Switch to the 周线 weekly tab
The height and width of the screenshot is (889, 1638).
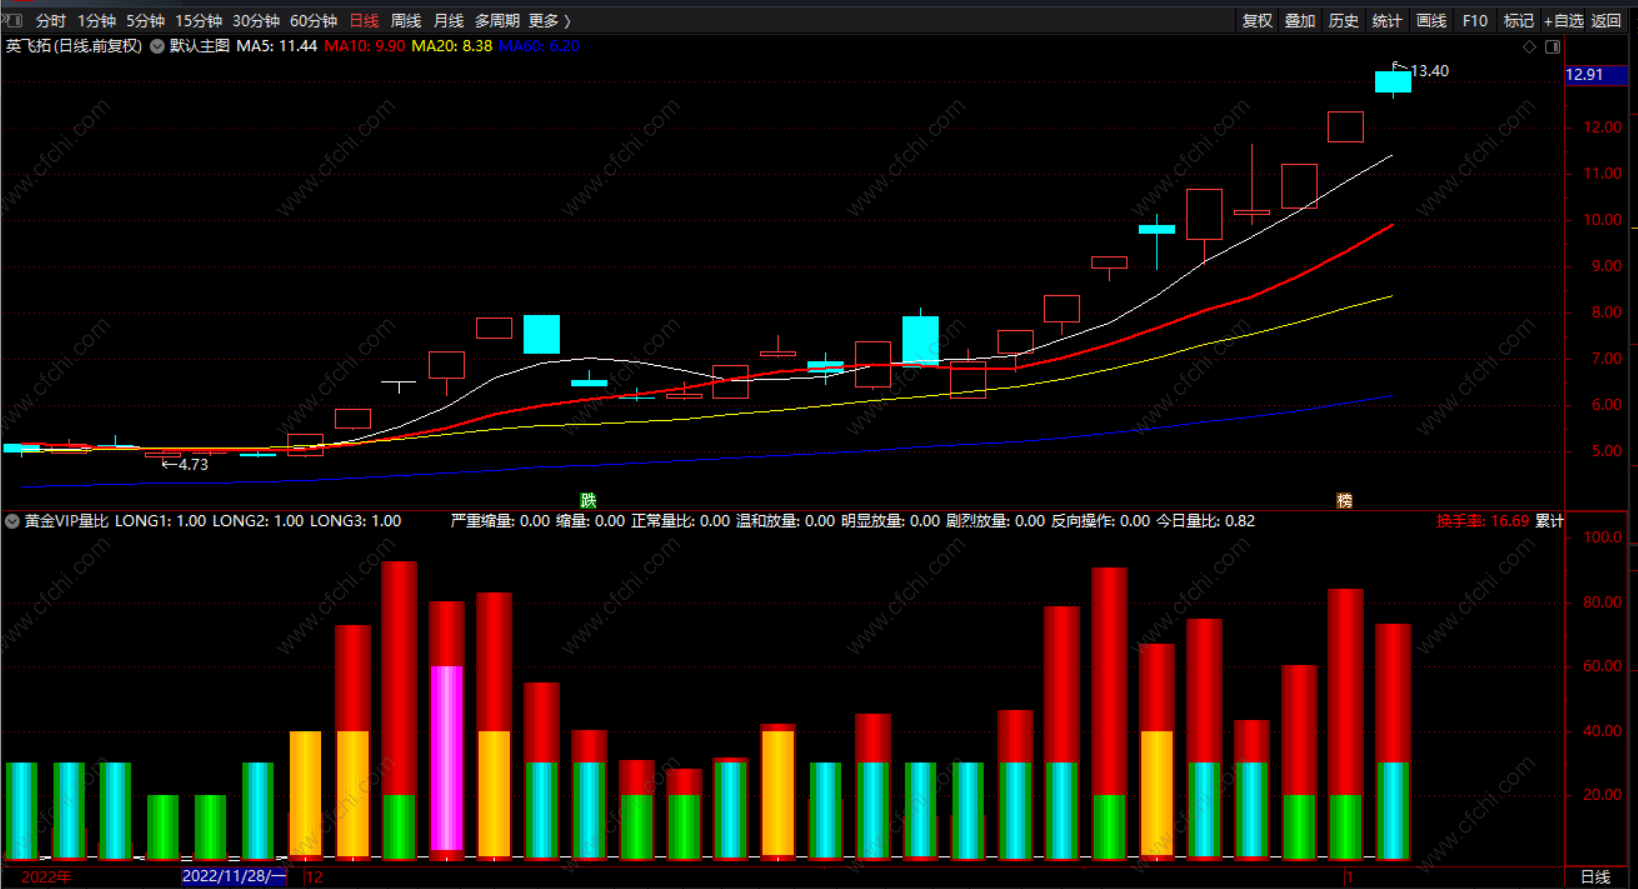coord(405,21)
